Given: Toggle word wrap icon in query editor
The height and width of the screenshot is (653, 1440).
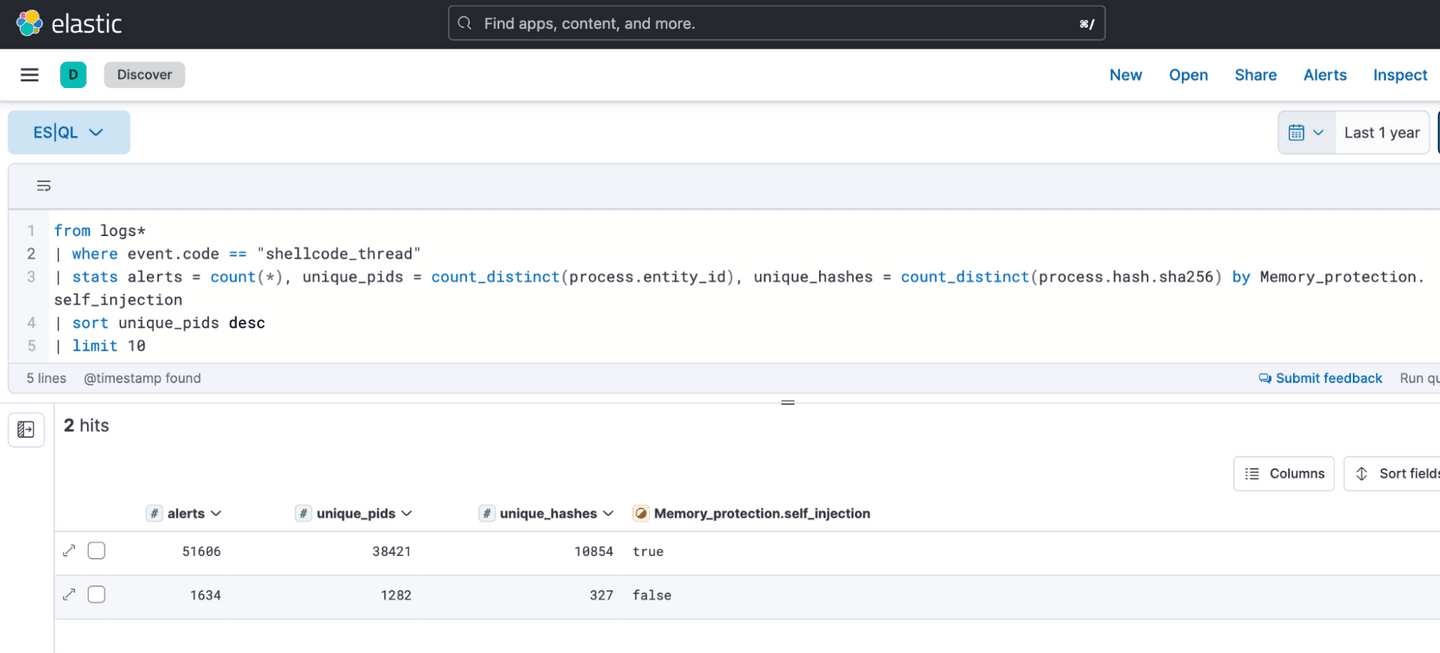Looking at the screenshot, I should [44, 186].
